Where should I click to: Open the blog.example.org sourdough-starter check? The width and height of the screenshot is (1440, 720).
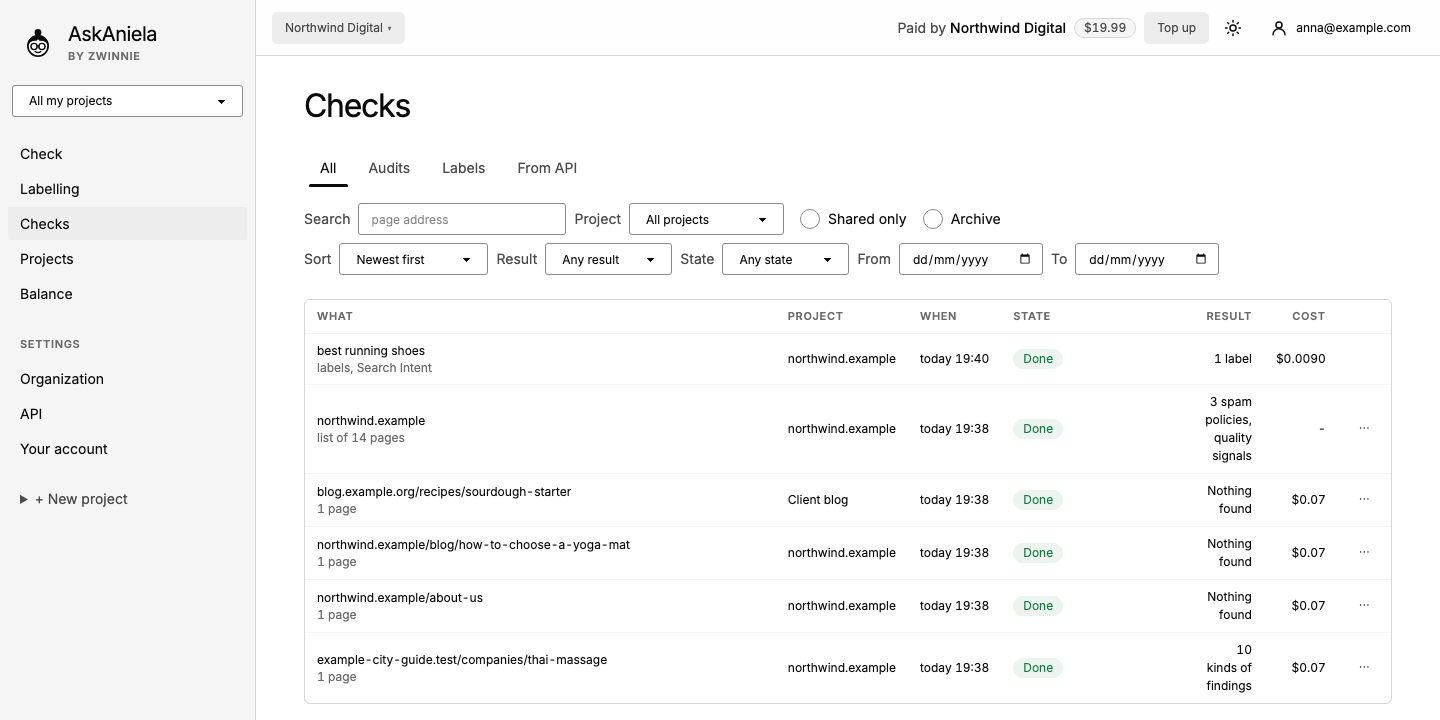coord(444,492)
